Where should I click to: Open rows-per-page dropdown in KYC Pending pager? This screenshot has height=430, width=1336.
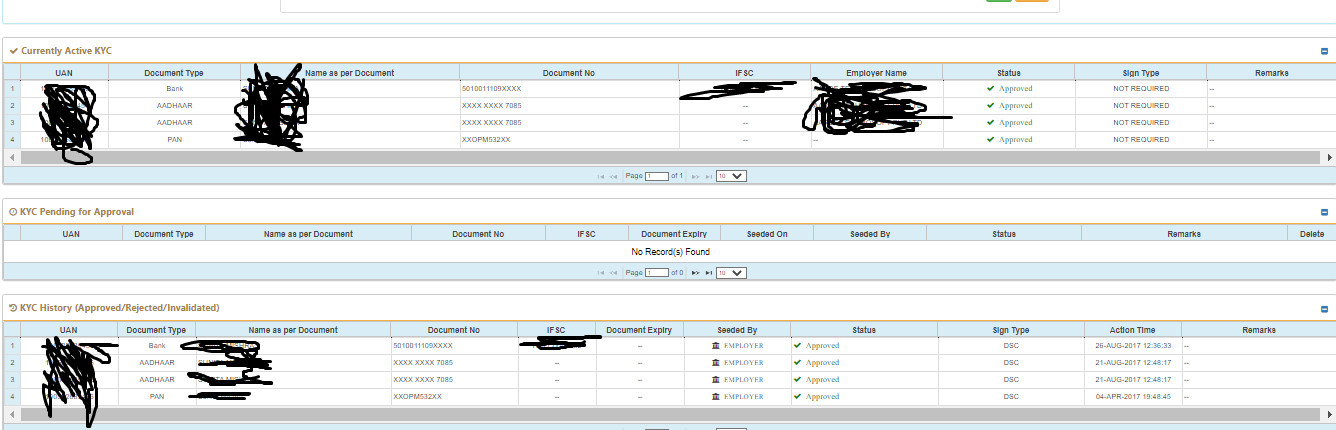[731, 273]
